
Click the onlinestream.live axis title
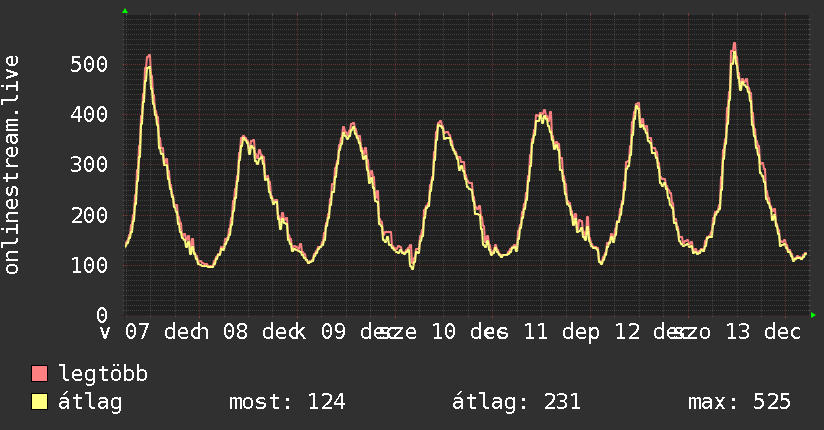(12, 165)
